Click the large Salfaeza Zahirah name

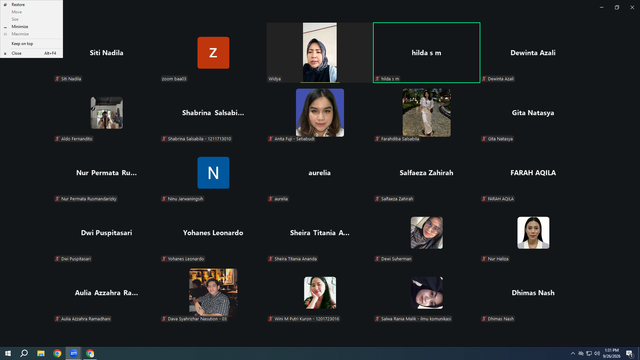pos(426,173)
